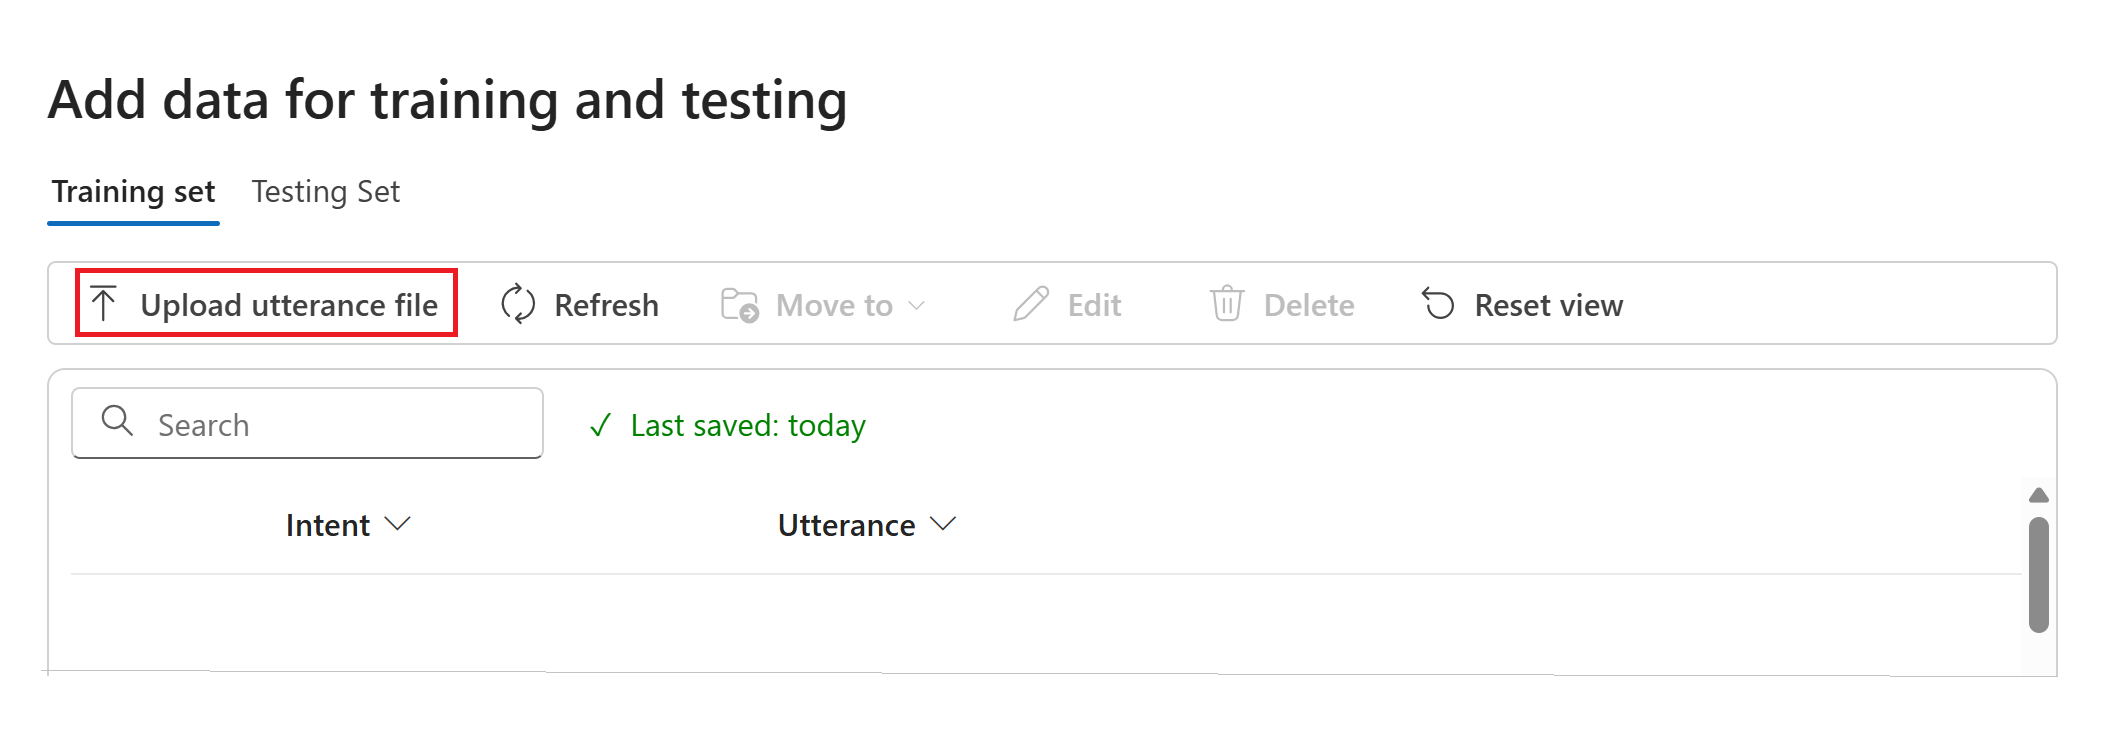Open the Intent column dropdown
2122x748 pixels.
[x=399, y=523]
